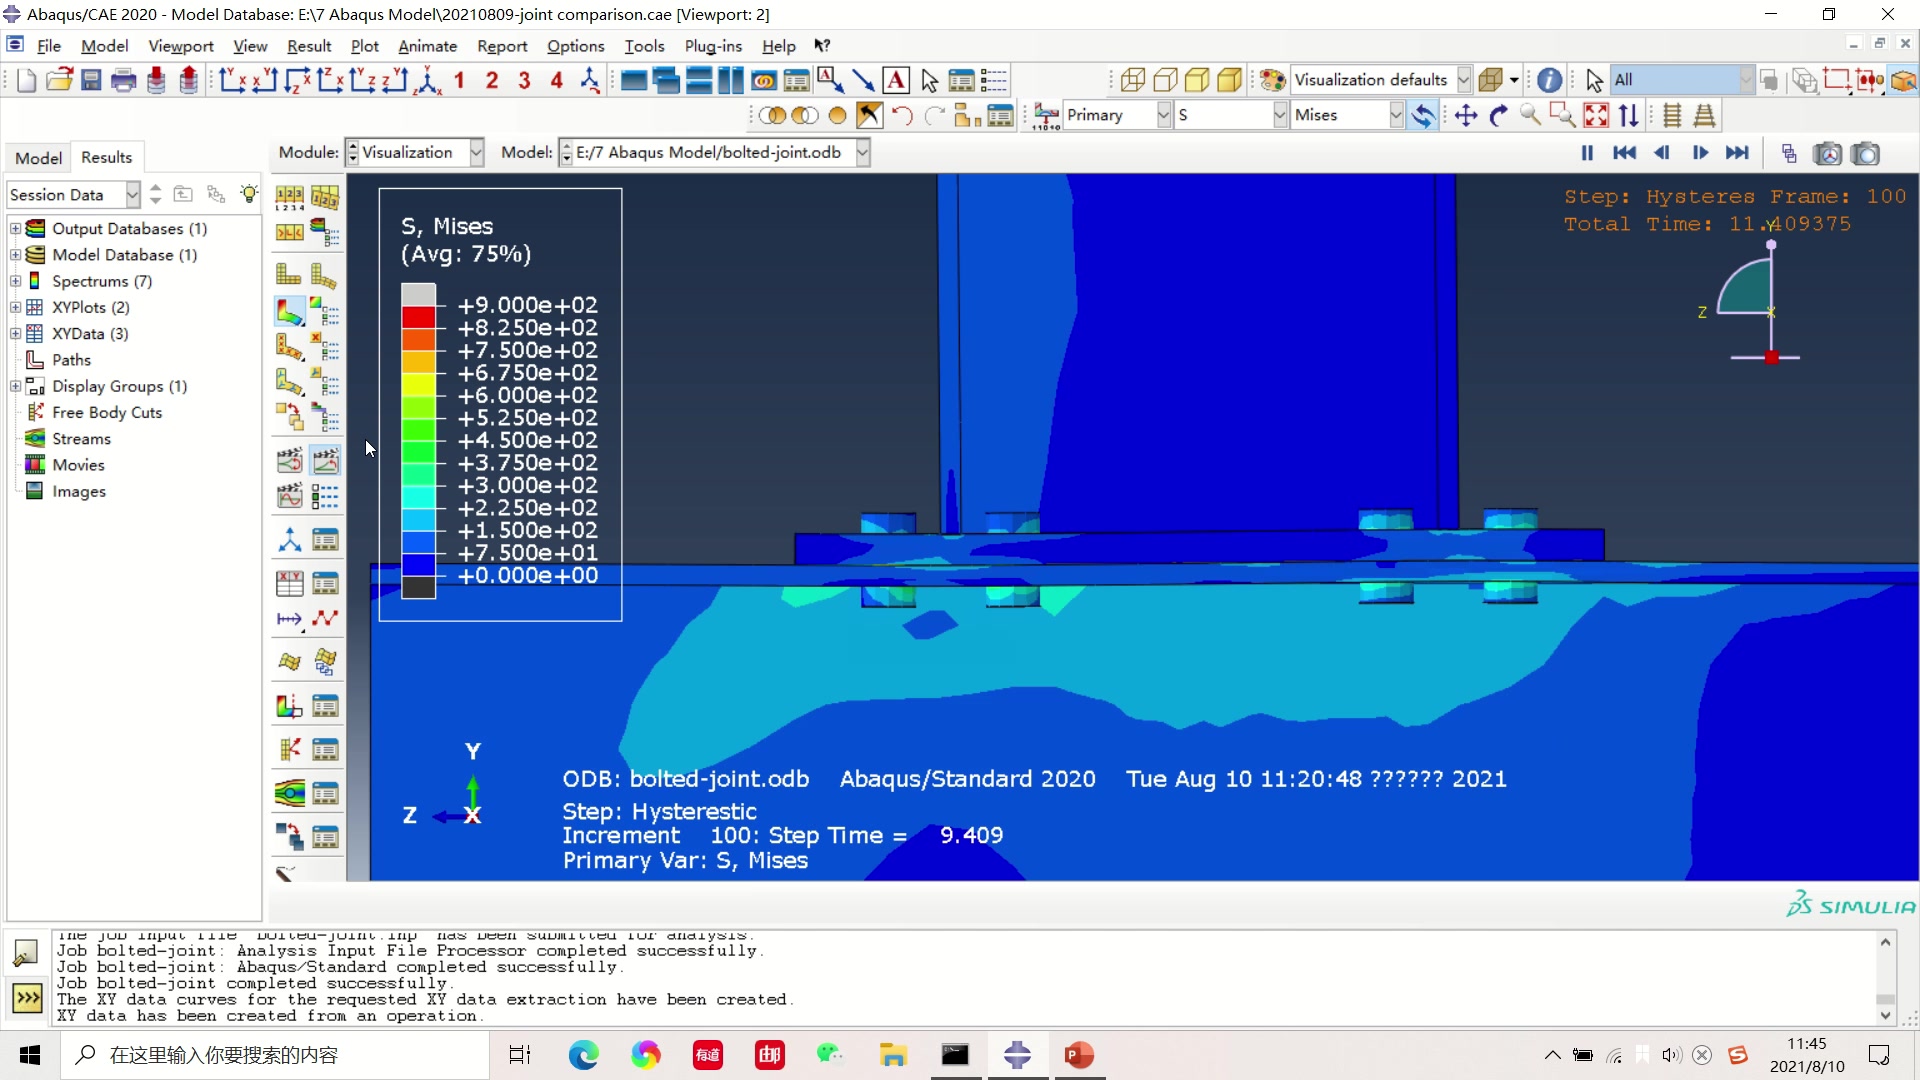Image resolution: width=1920 pixels, height=1080 pixels.
Task: Click the Print icon in toolbar
Action: [x=123, y=80]
